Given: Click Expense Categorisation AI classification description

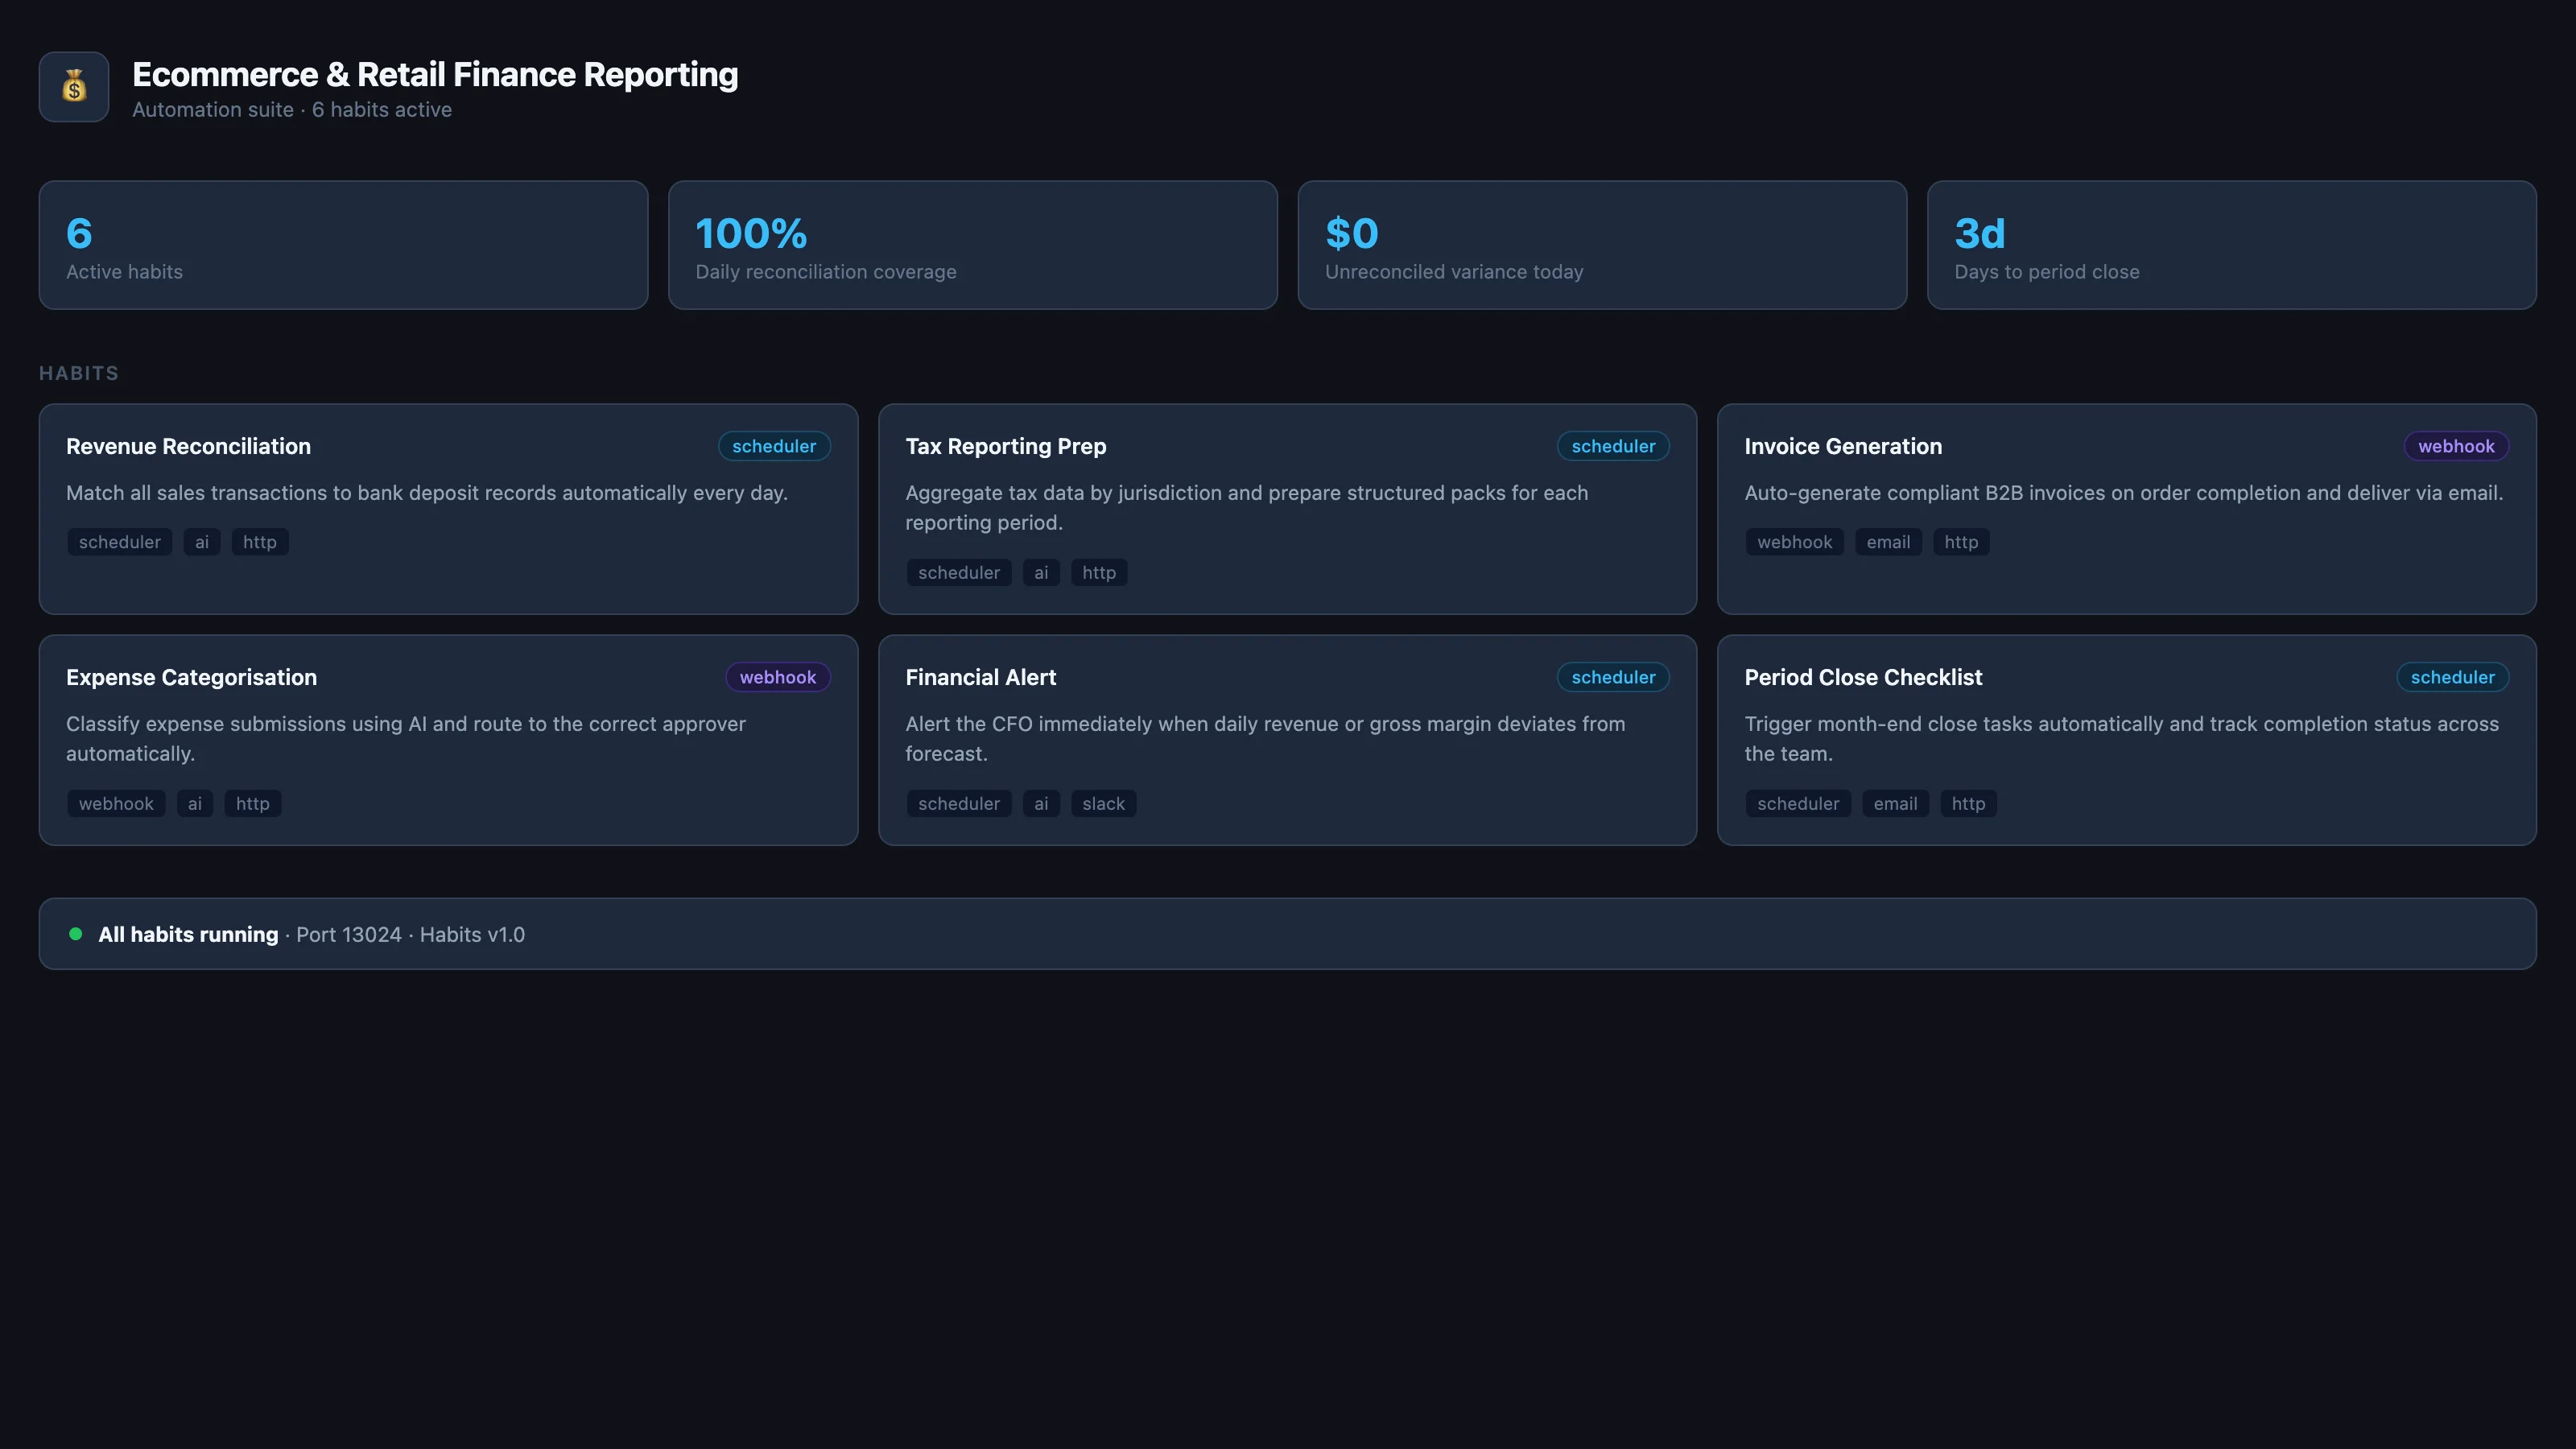Looking at the screenshot, I should click(406, 739).
